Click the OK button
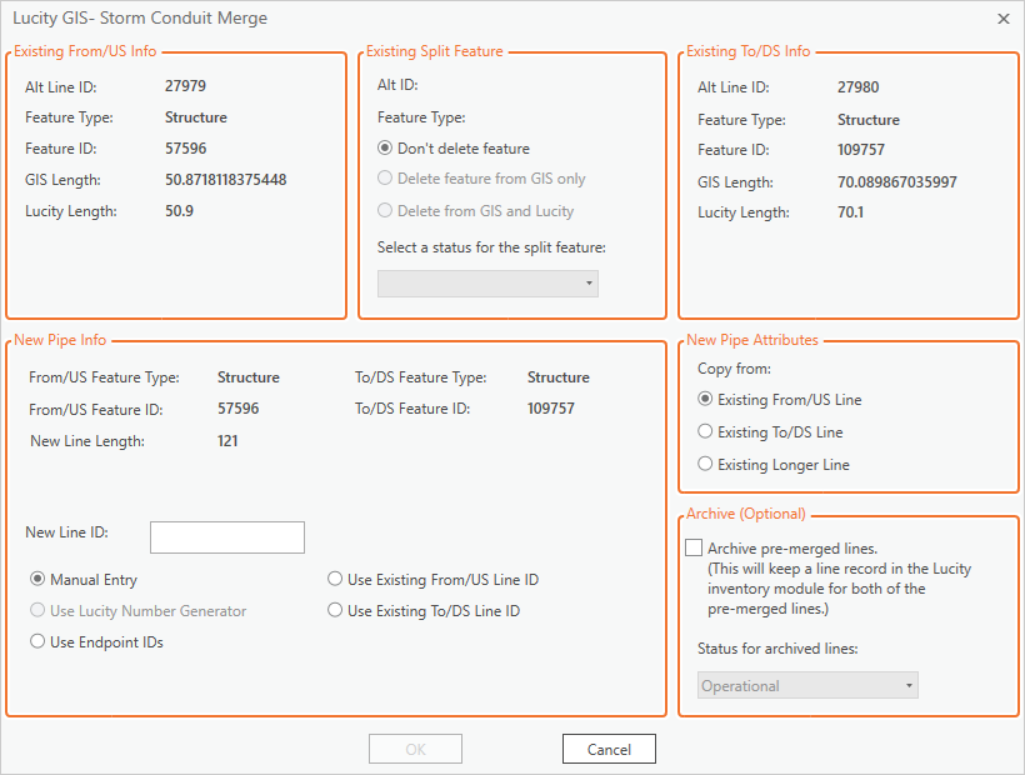This screenshot has width=1025, height=775. 416,749
